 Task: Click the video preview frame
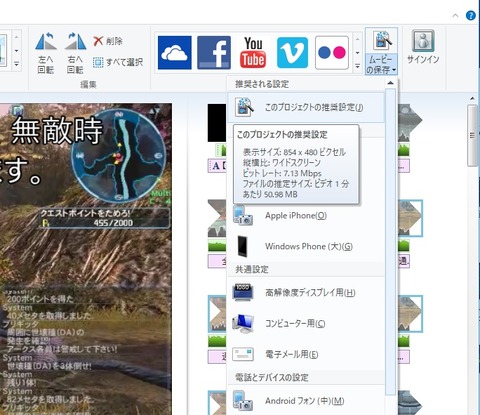[x=86, y=259]
